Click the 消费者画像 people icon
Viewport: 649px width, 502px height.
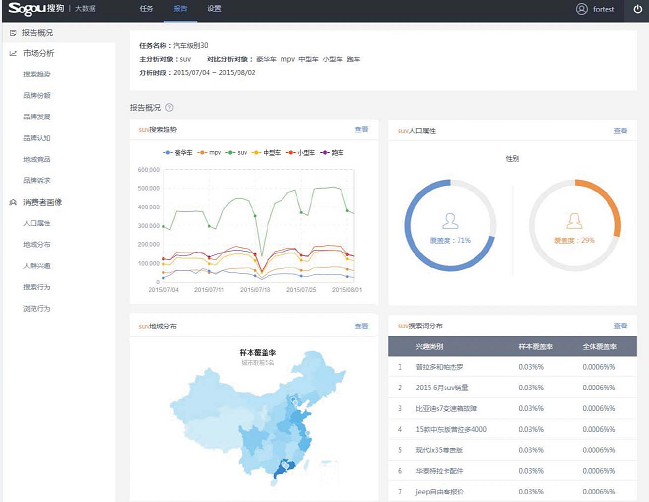coord(13,202)
